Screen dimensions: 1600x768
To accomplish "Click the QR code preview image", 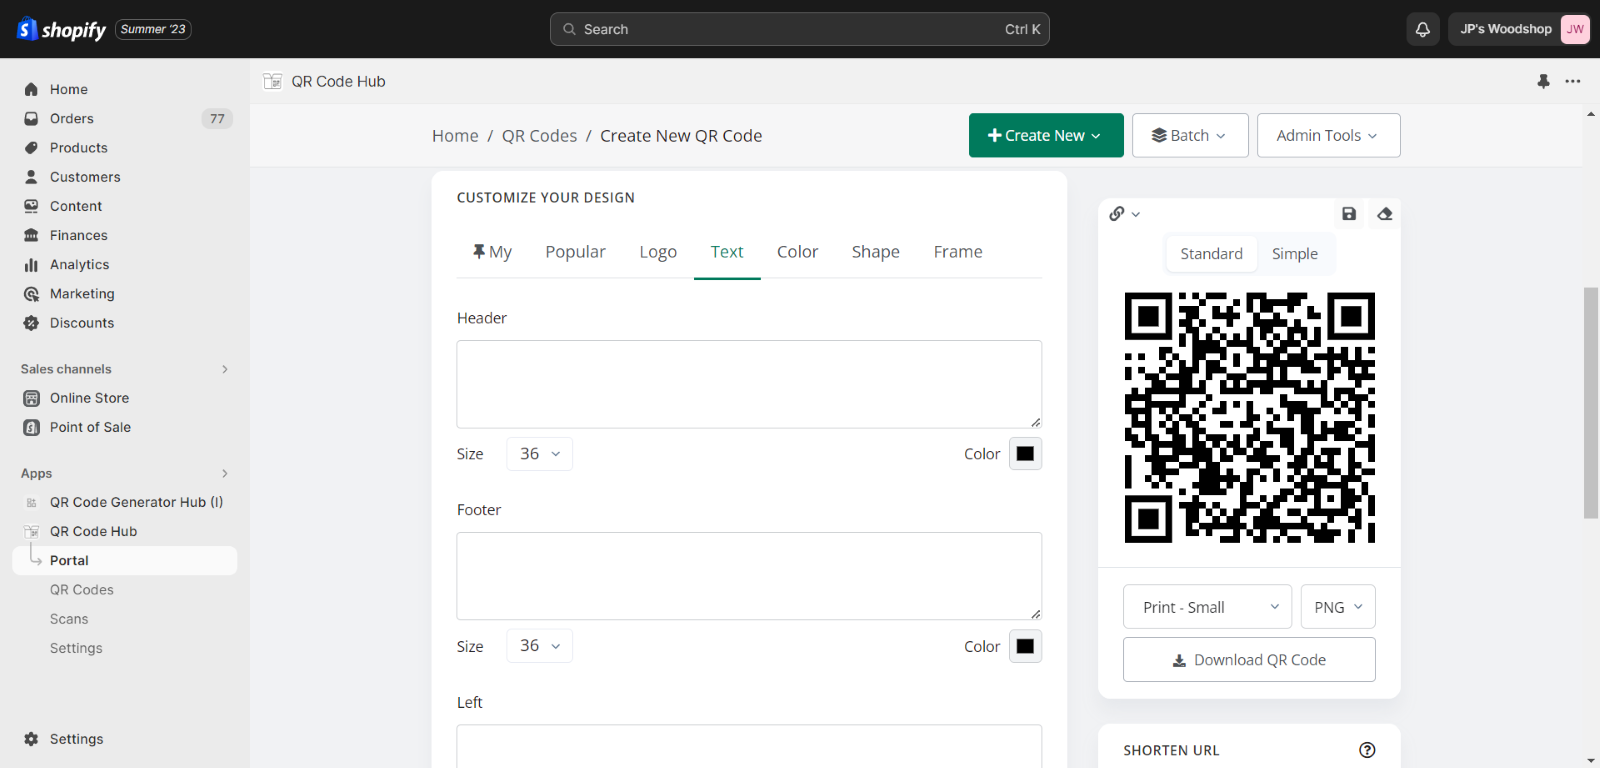I will coord(1249,417).
